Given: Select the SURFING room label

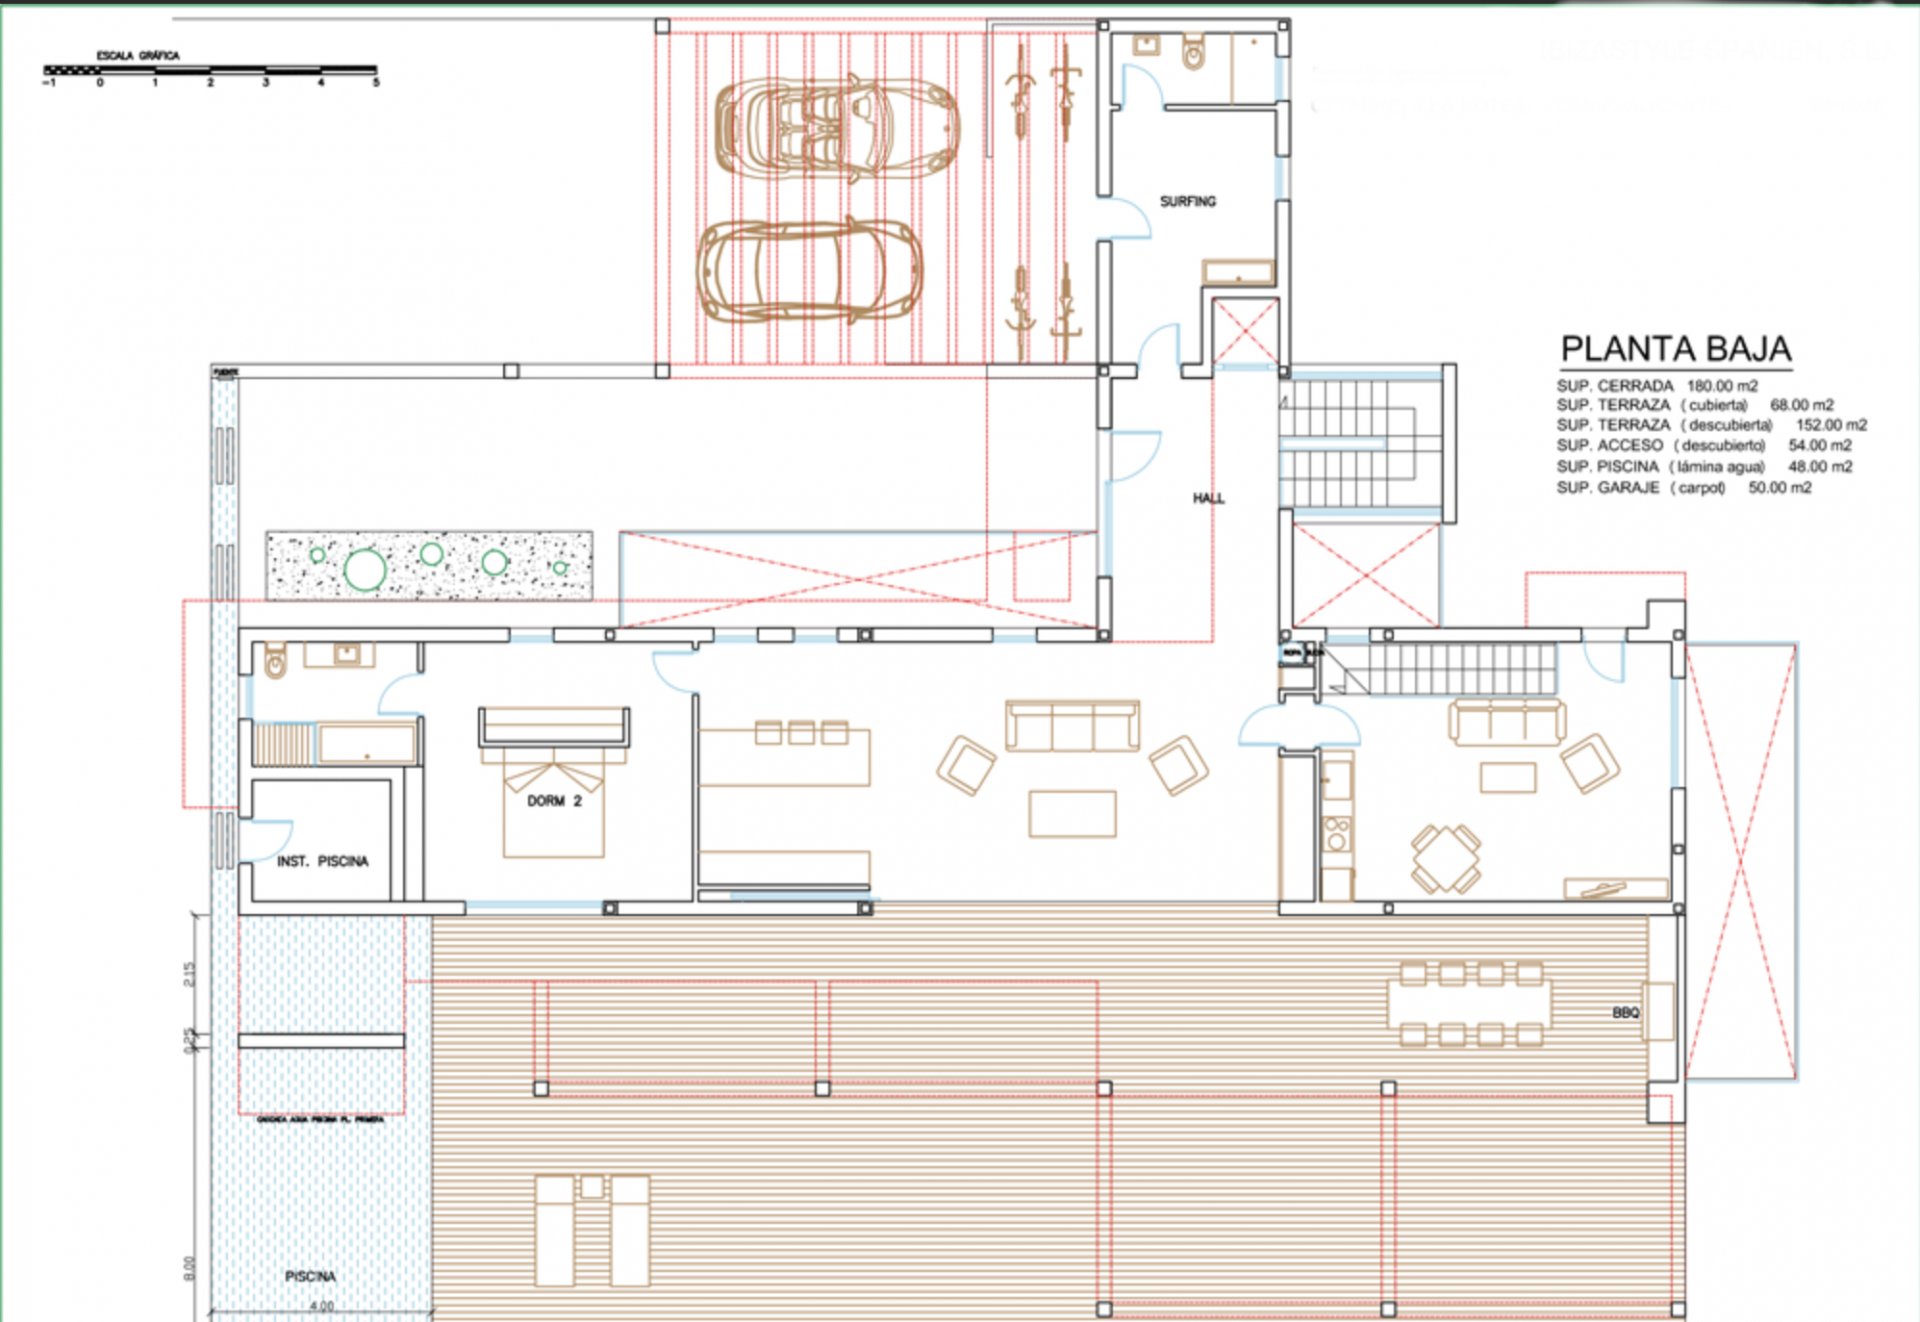Looking at the screenshot, I should coord(1188,201).
